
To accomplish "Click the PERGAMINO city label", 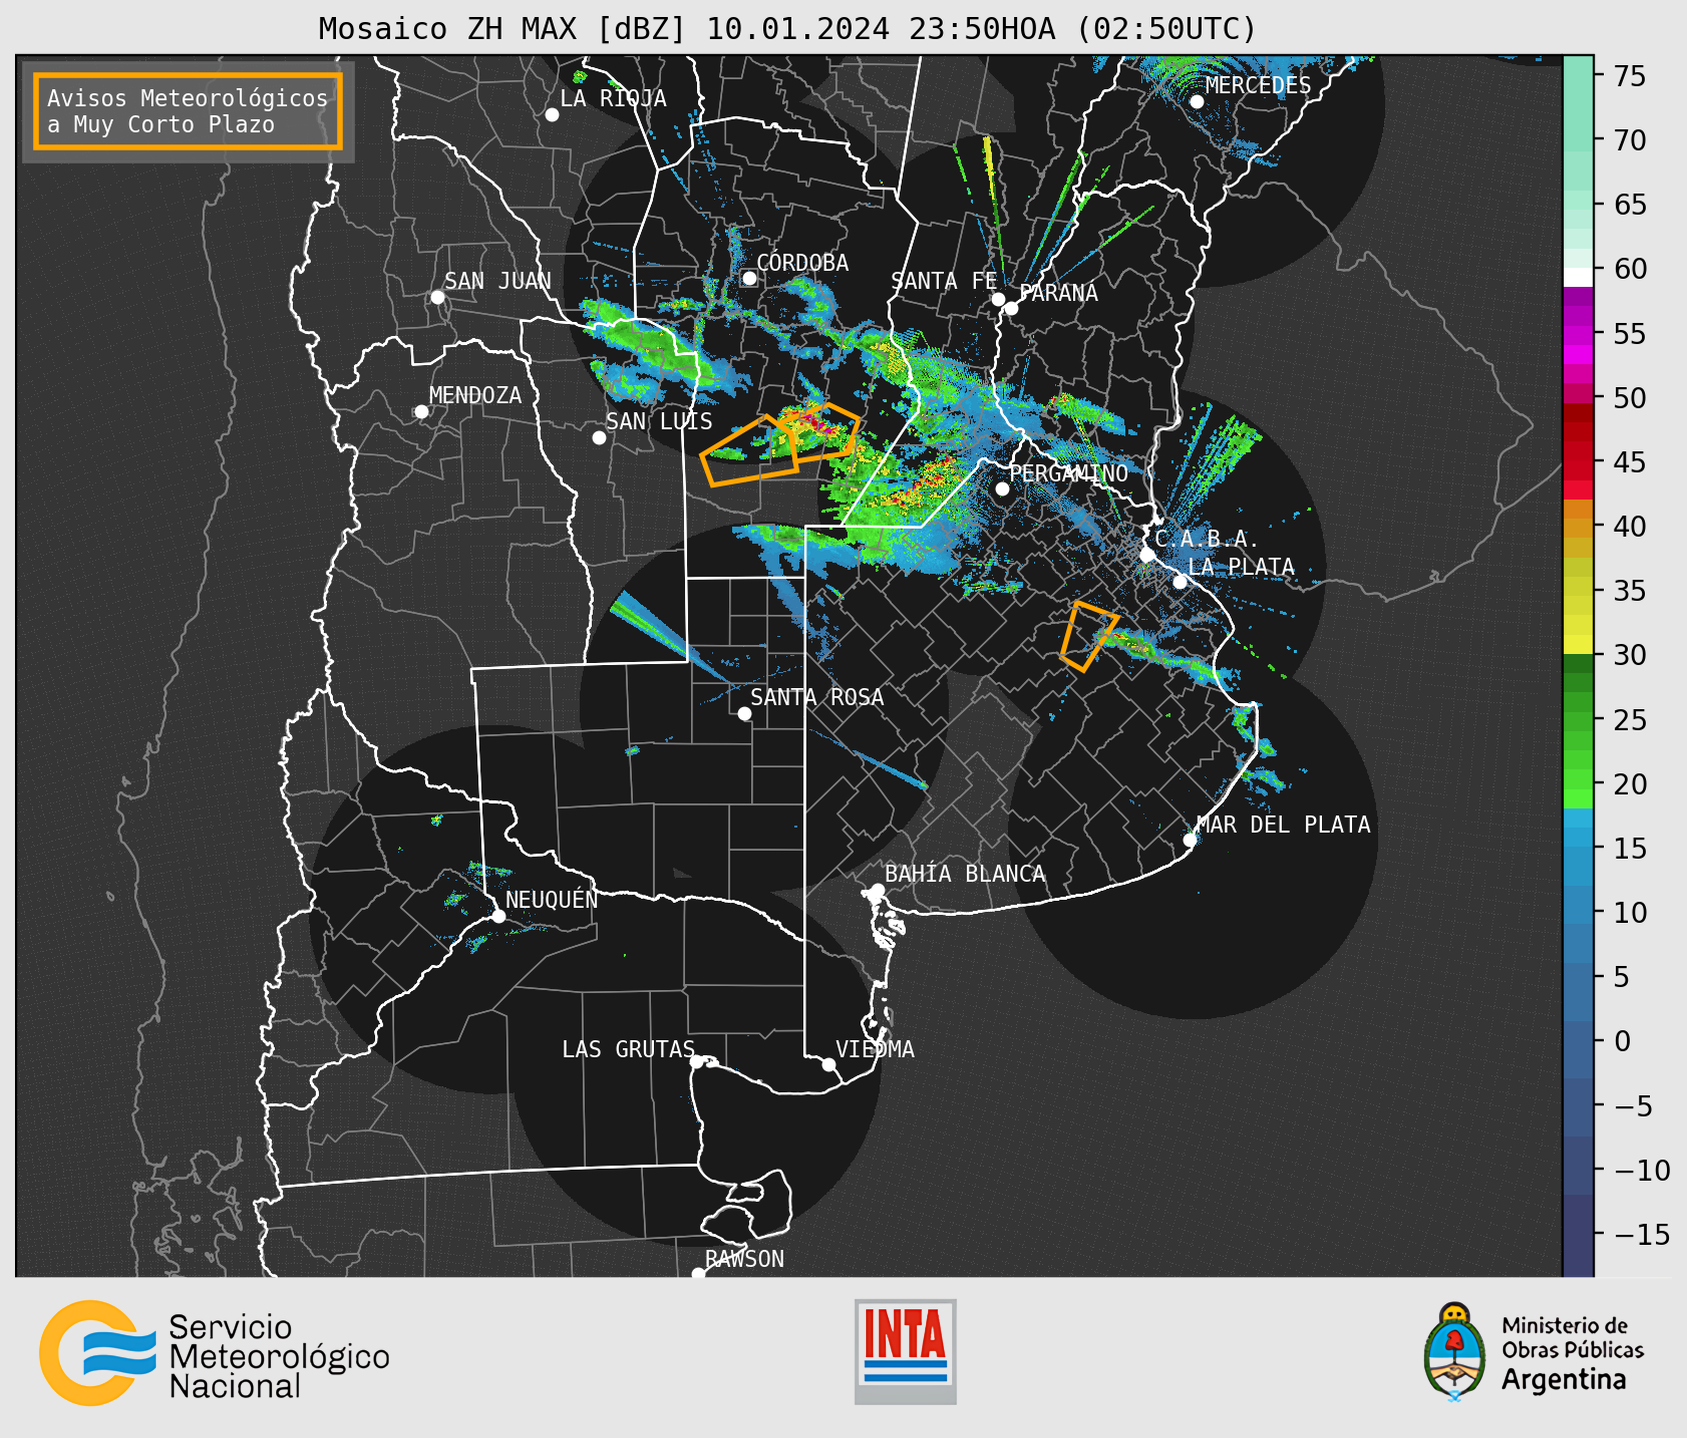I will (1068, 473).
